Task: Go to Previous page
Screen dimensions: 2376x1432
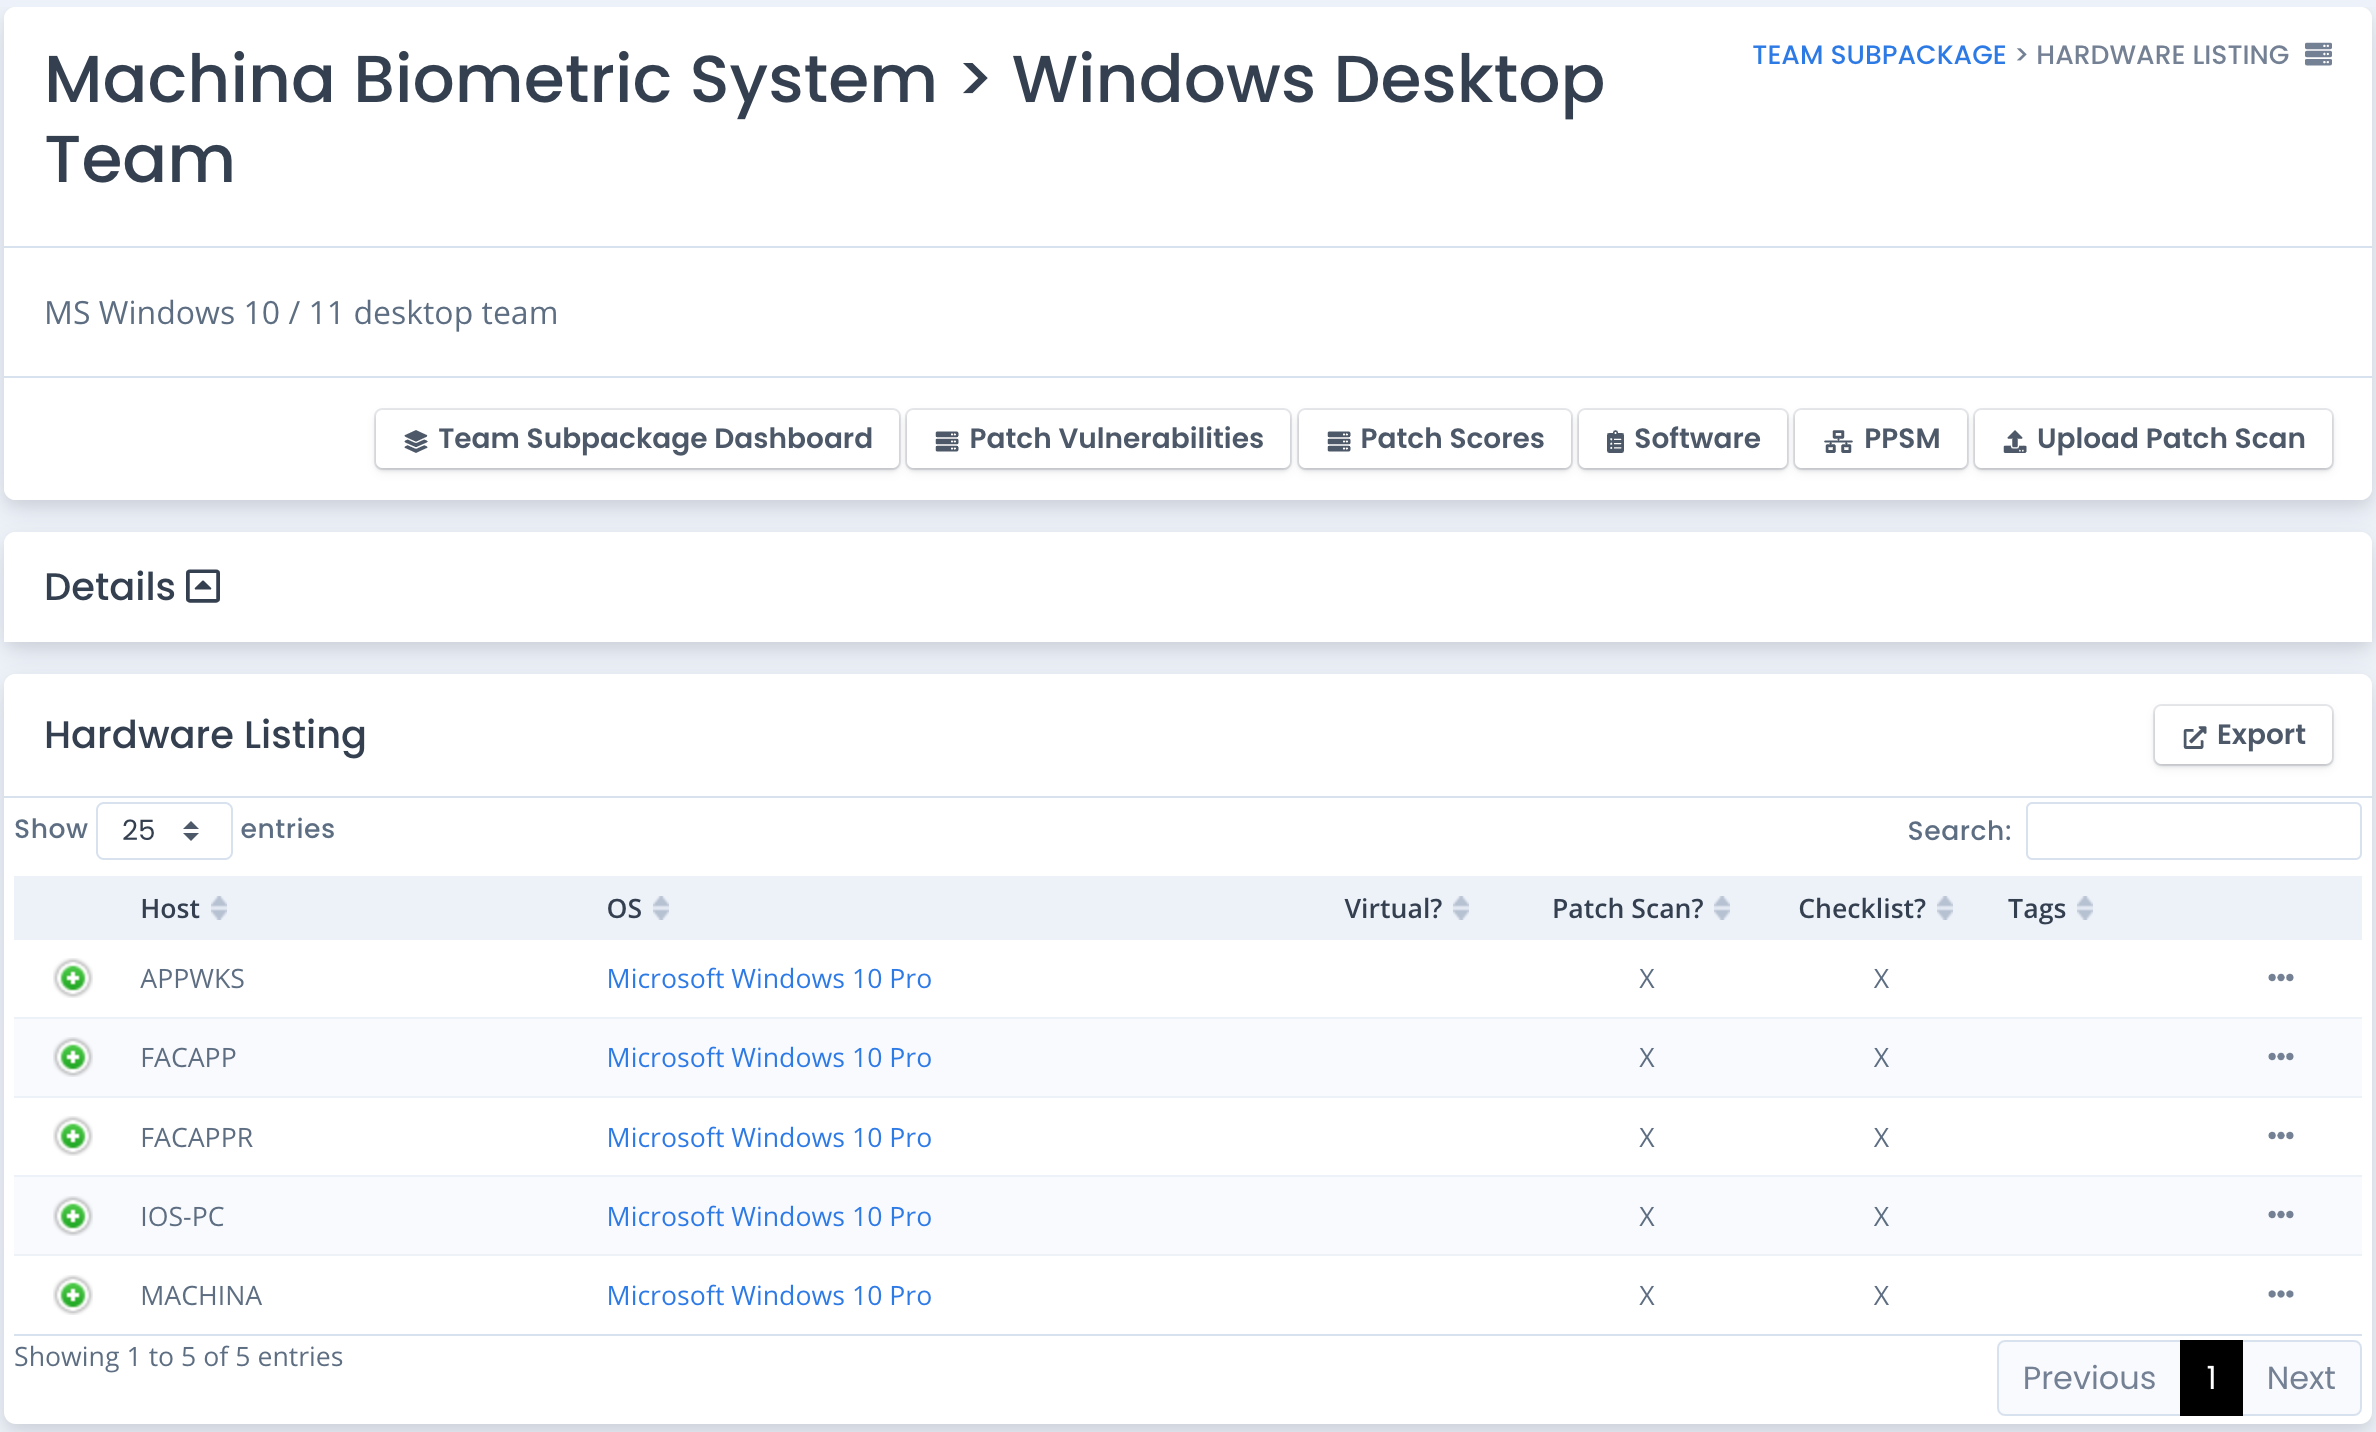Action: (2089, 1377)
